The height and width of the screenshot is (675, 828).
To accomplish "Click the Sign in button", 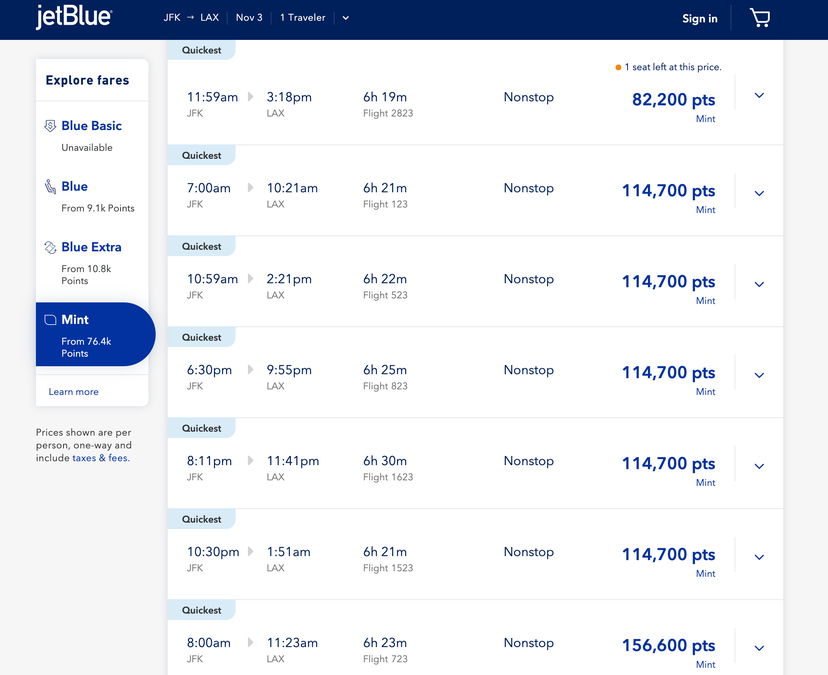I will pyautogui.click(x=699, y=18).
